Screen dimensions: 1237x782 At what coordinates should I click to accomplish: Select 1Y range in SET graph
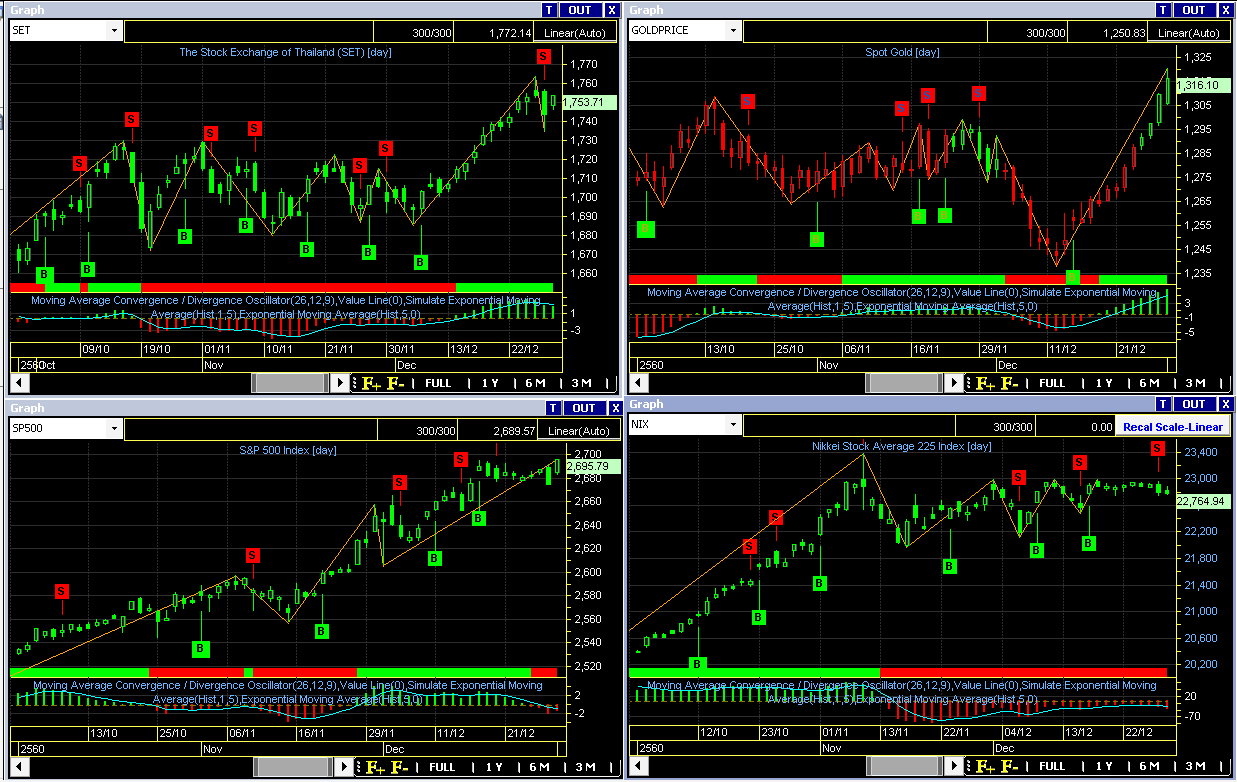point(490,383)
